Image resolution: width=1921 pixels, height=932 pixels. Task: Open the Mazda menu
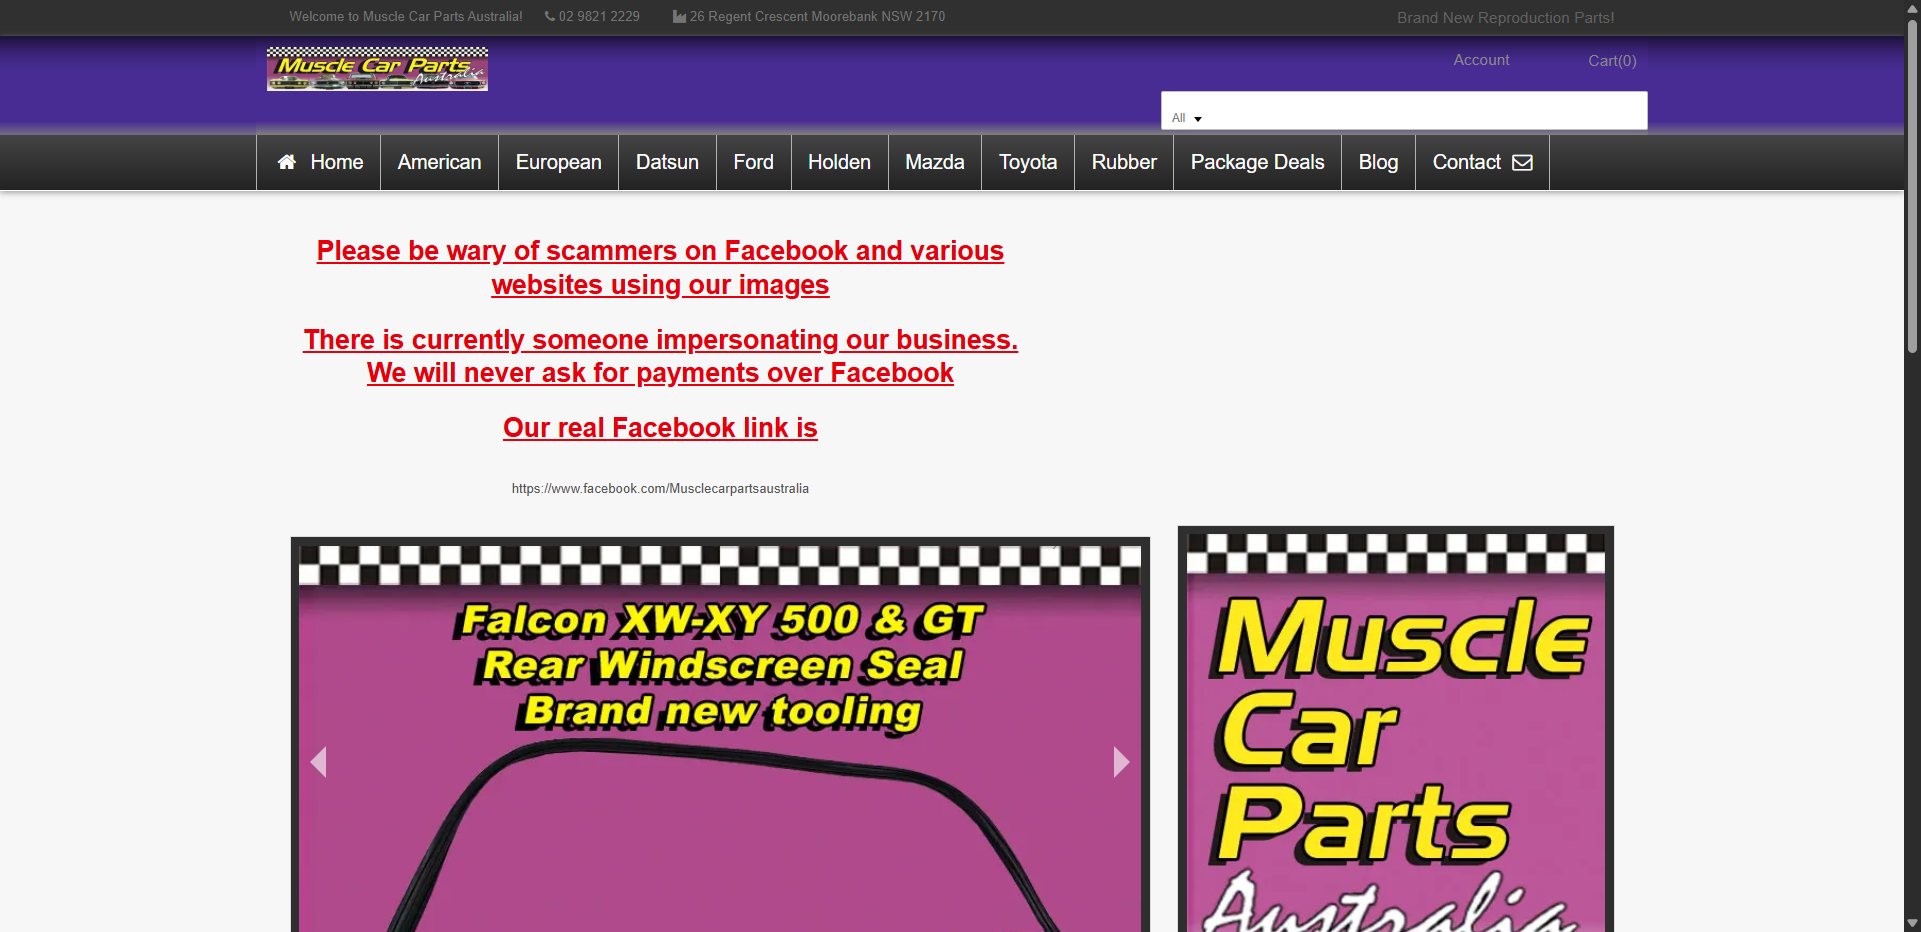(934, 162)
